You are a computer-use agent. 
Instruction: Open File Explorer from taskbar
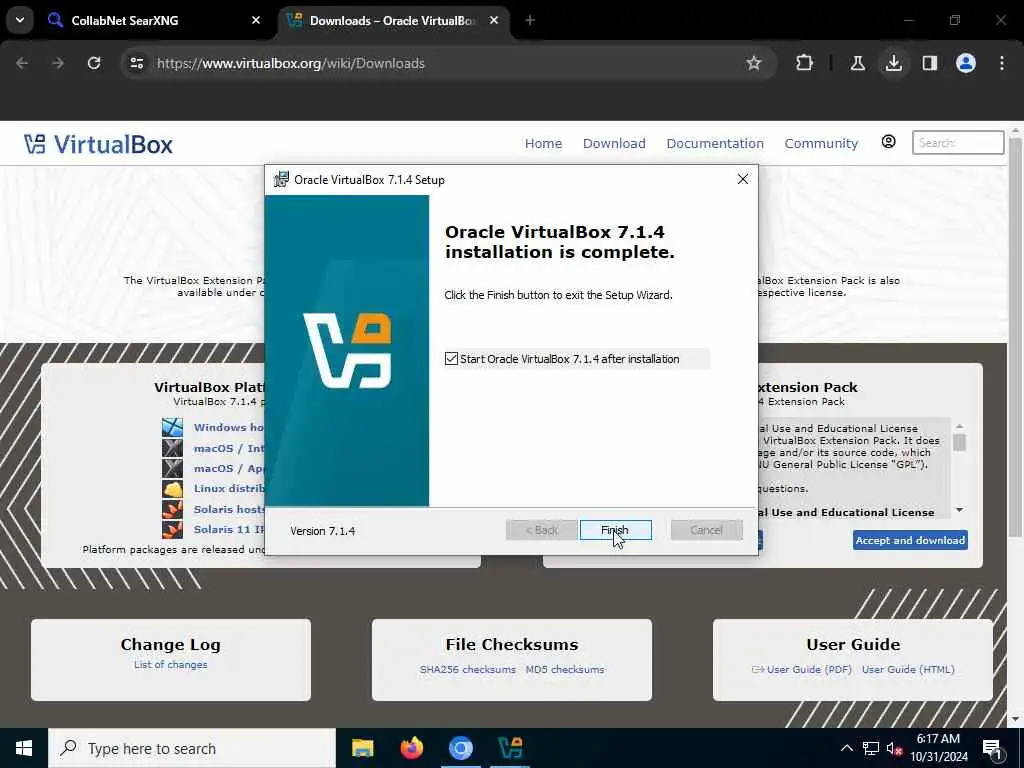tap(362, 748)
